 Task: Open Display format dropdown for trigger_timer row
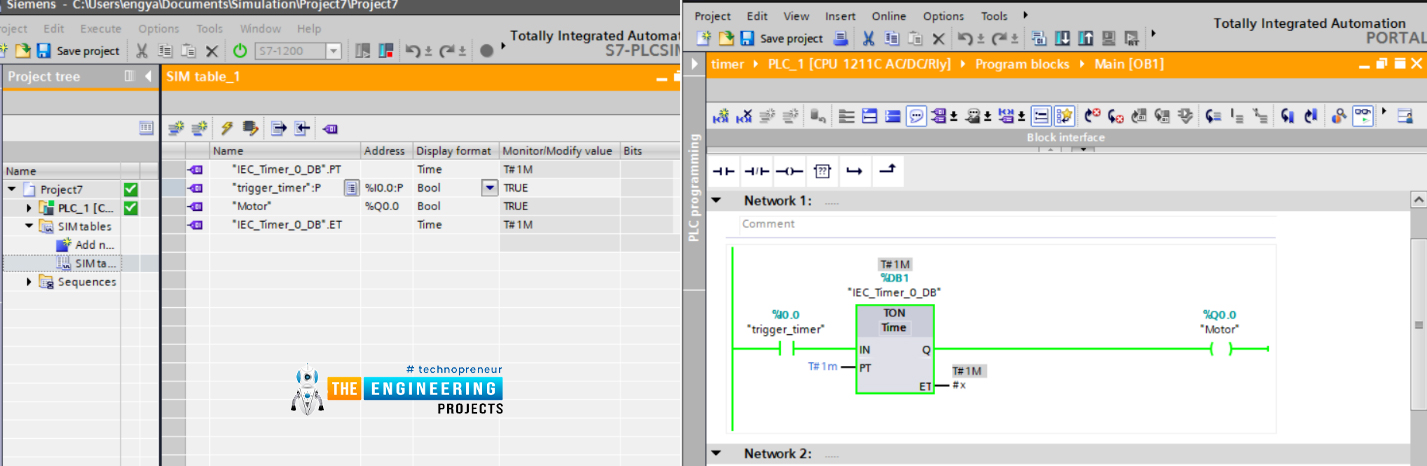(x=489, y=188)
